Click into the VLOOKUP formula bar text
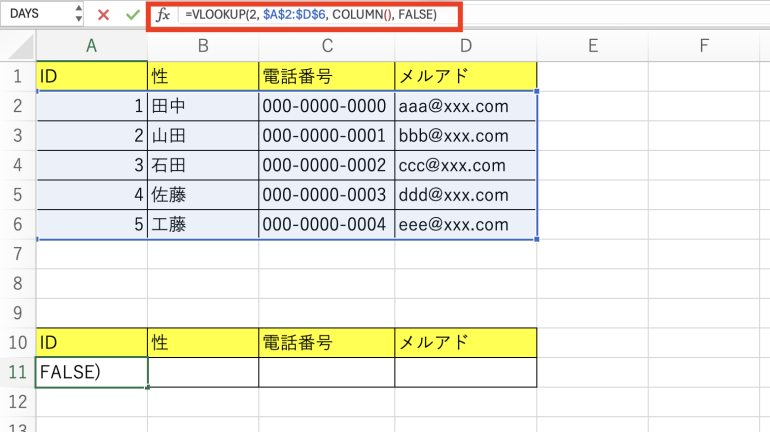The image size is (770, 432). pyautogui.click(x=311, y=15)
